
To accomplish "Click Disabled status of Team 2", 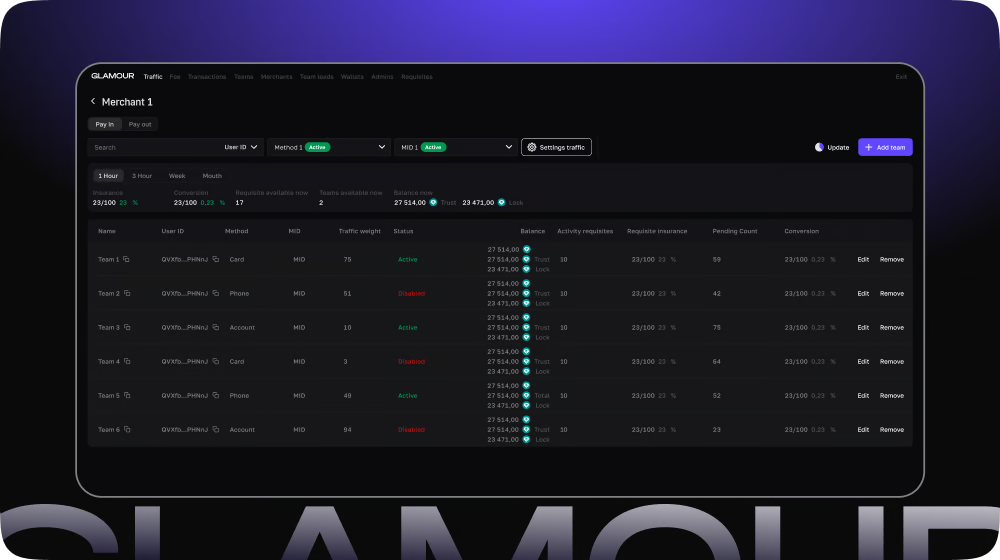I will tap(411, 293).
